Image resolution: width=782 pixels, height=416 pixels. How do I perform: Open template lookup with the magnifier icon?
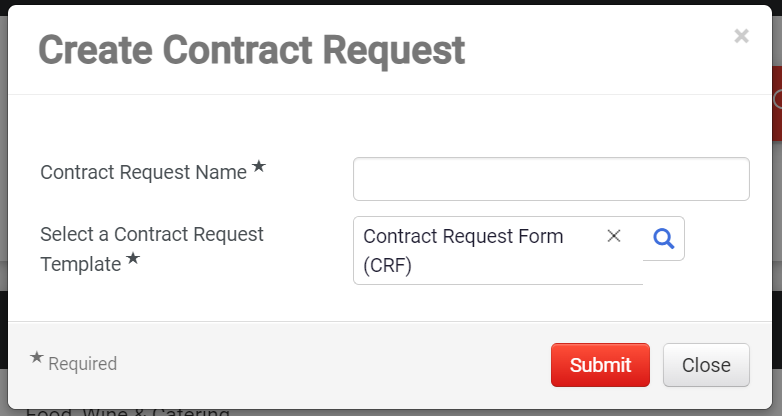pos(663,238)
